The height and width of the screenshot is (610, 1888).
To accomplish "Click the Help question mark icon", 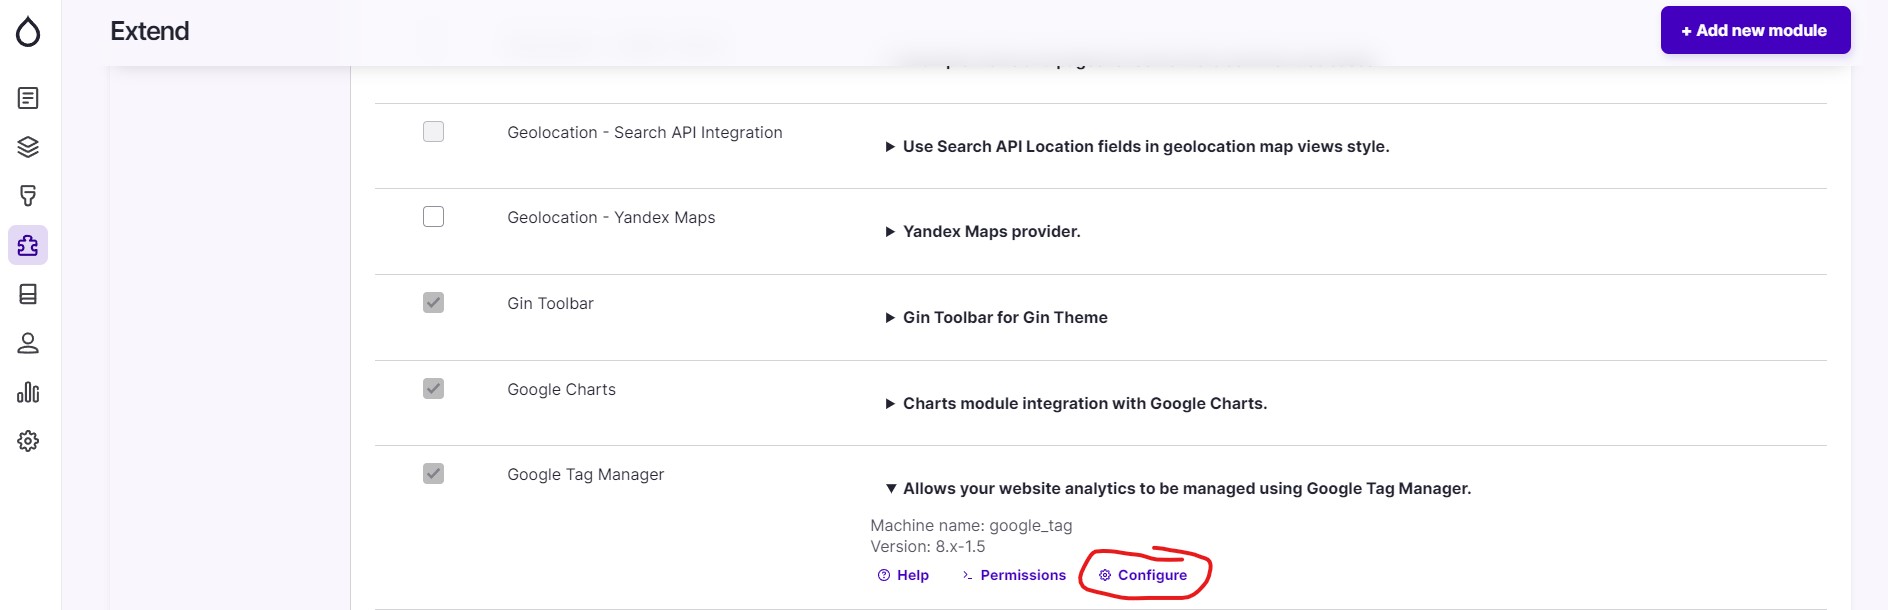I will [884, 575].
